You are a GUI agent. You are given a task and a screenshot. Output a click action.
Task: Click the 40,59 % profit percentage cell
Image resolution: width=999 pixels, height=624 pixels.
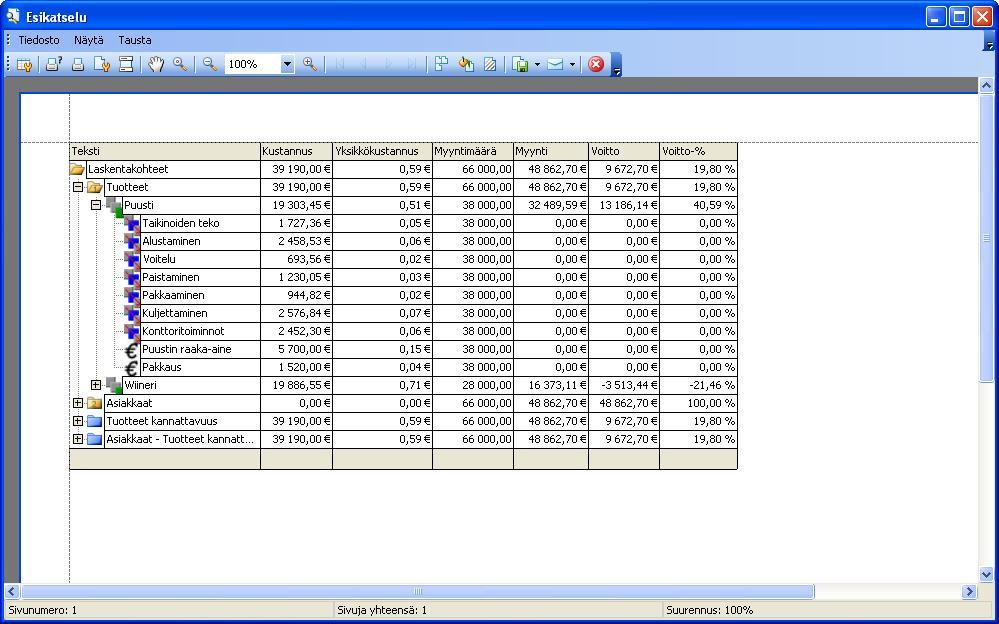pyautogui.click(x=698, y=205)
